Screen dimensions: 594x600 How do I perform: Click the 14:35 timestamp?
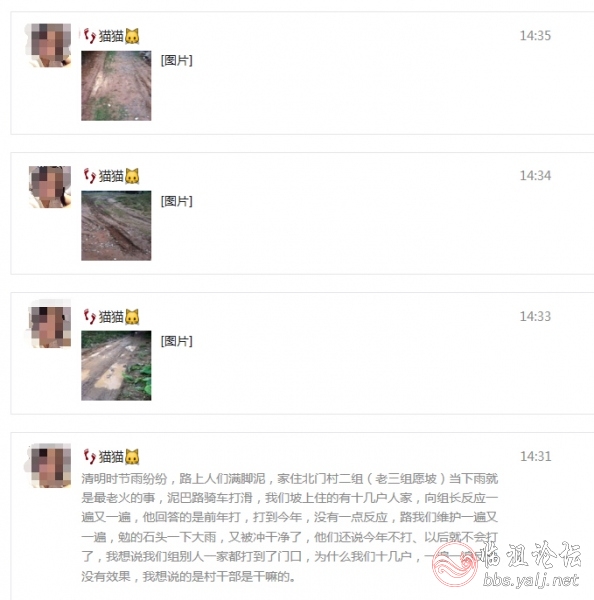coord(535,36)
